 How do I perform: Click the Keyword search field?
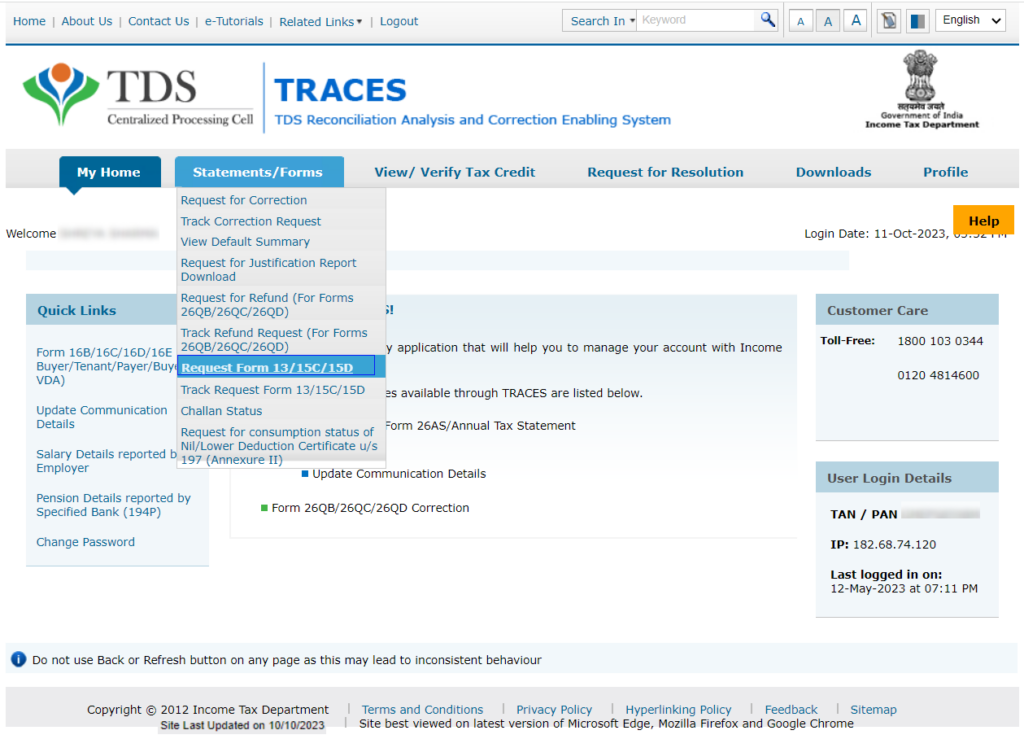697,20
